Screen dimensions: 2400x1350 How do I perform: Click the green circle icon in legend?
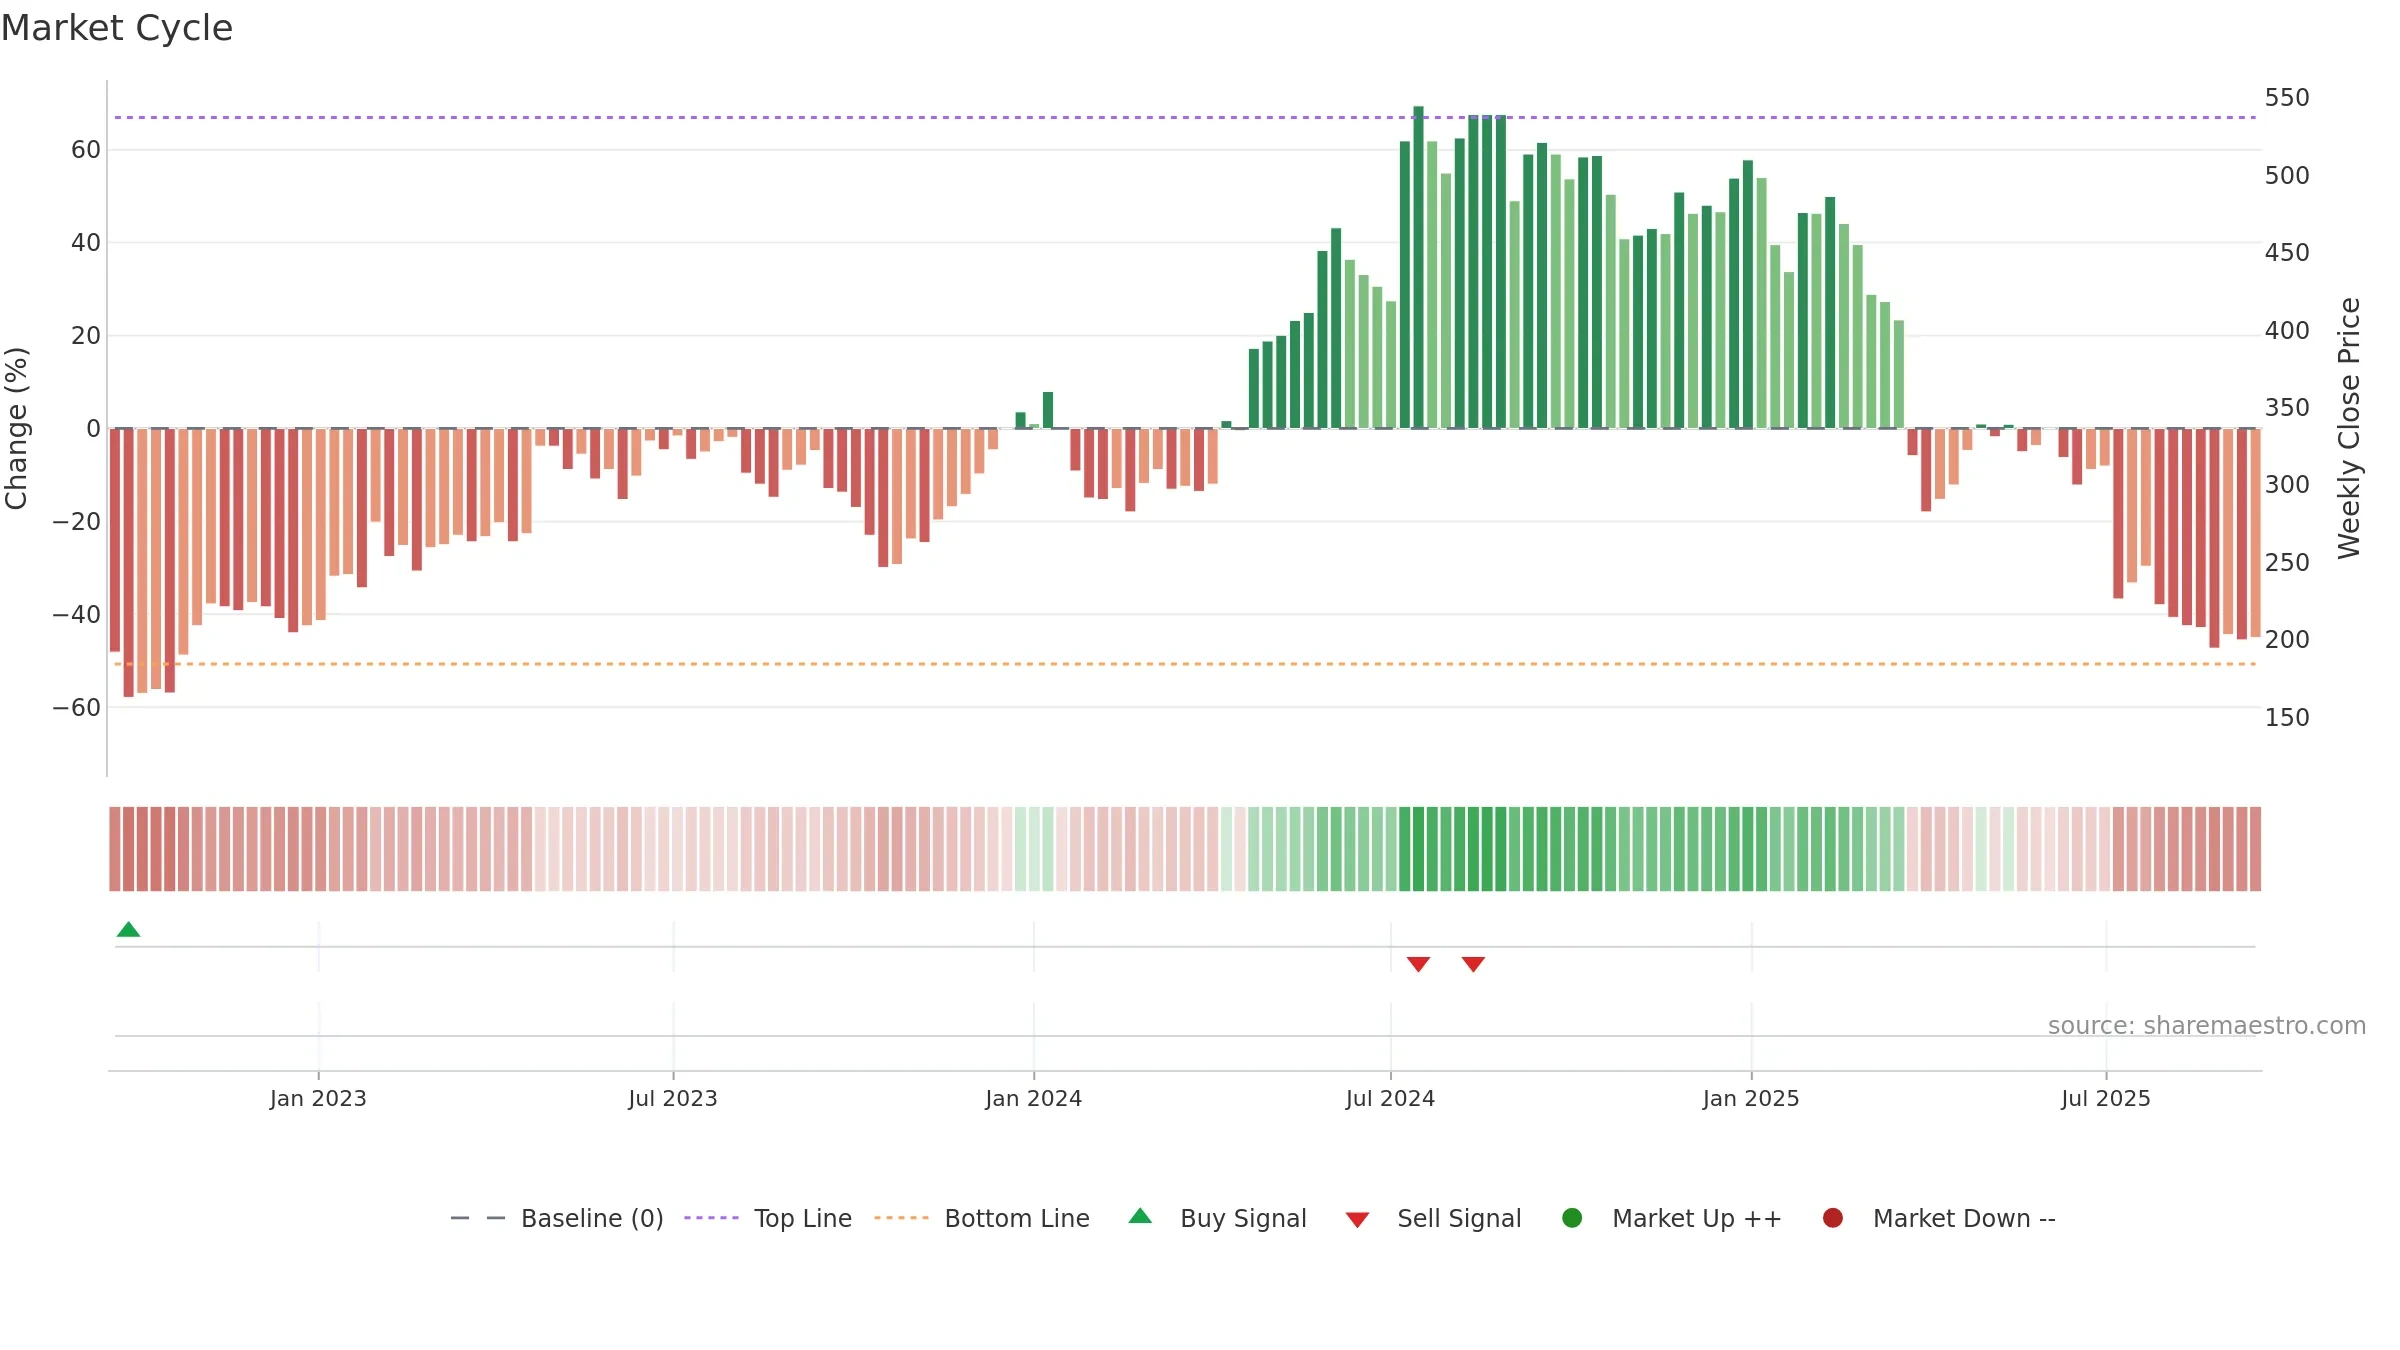[x=1572, y=1218]
